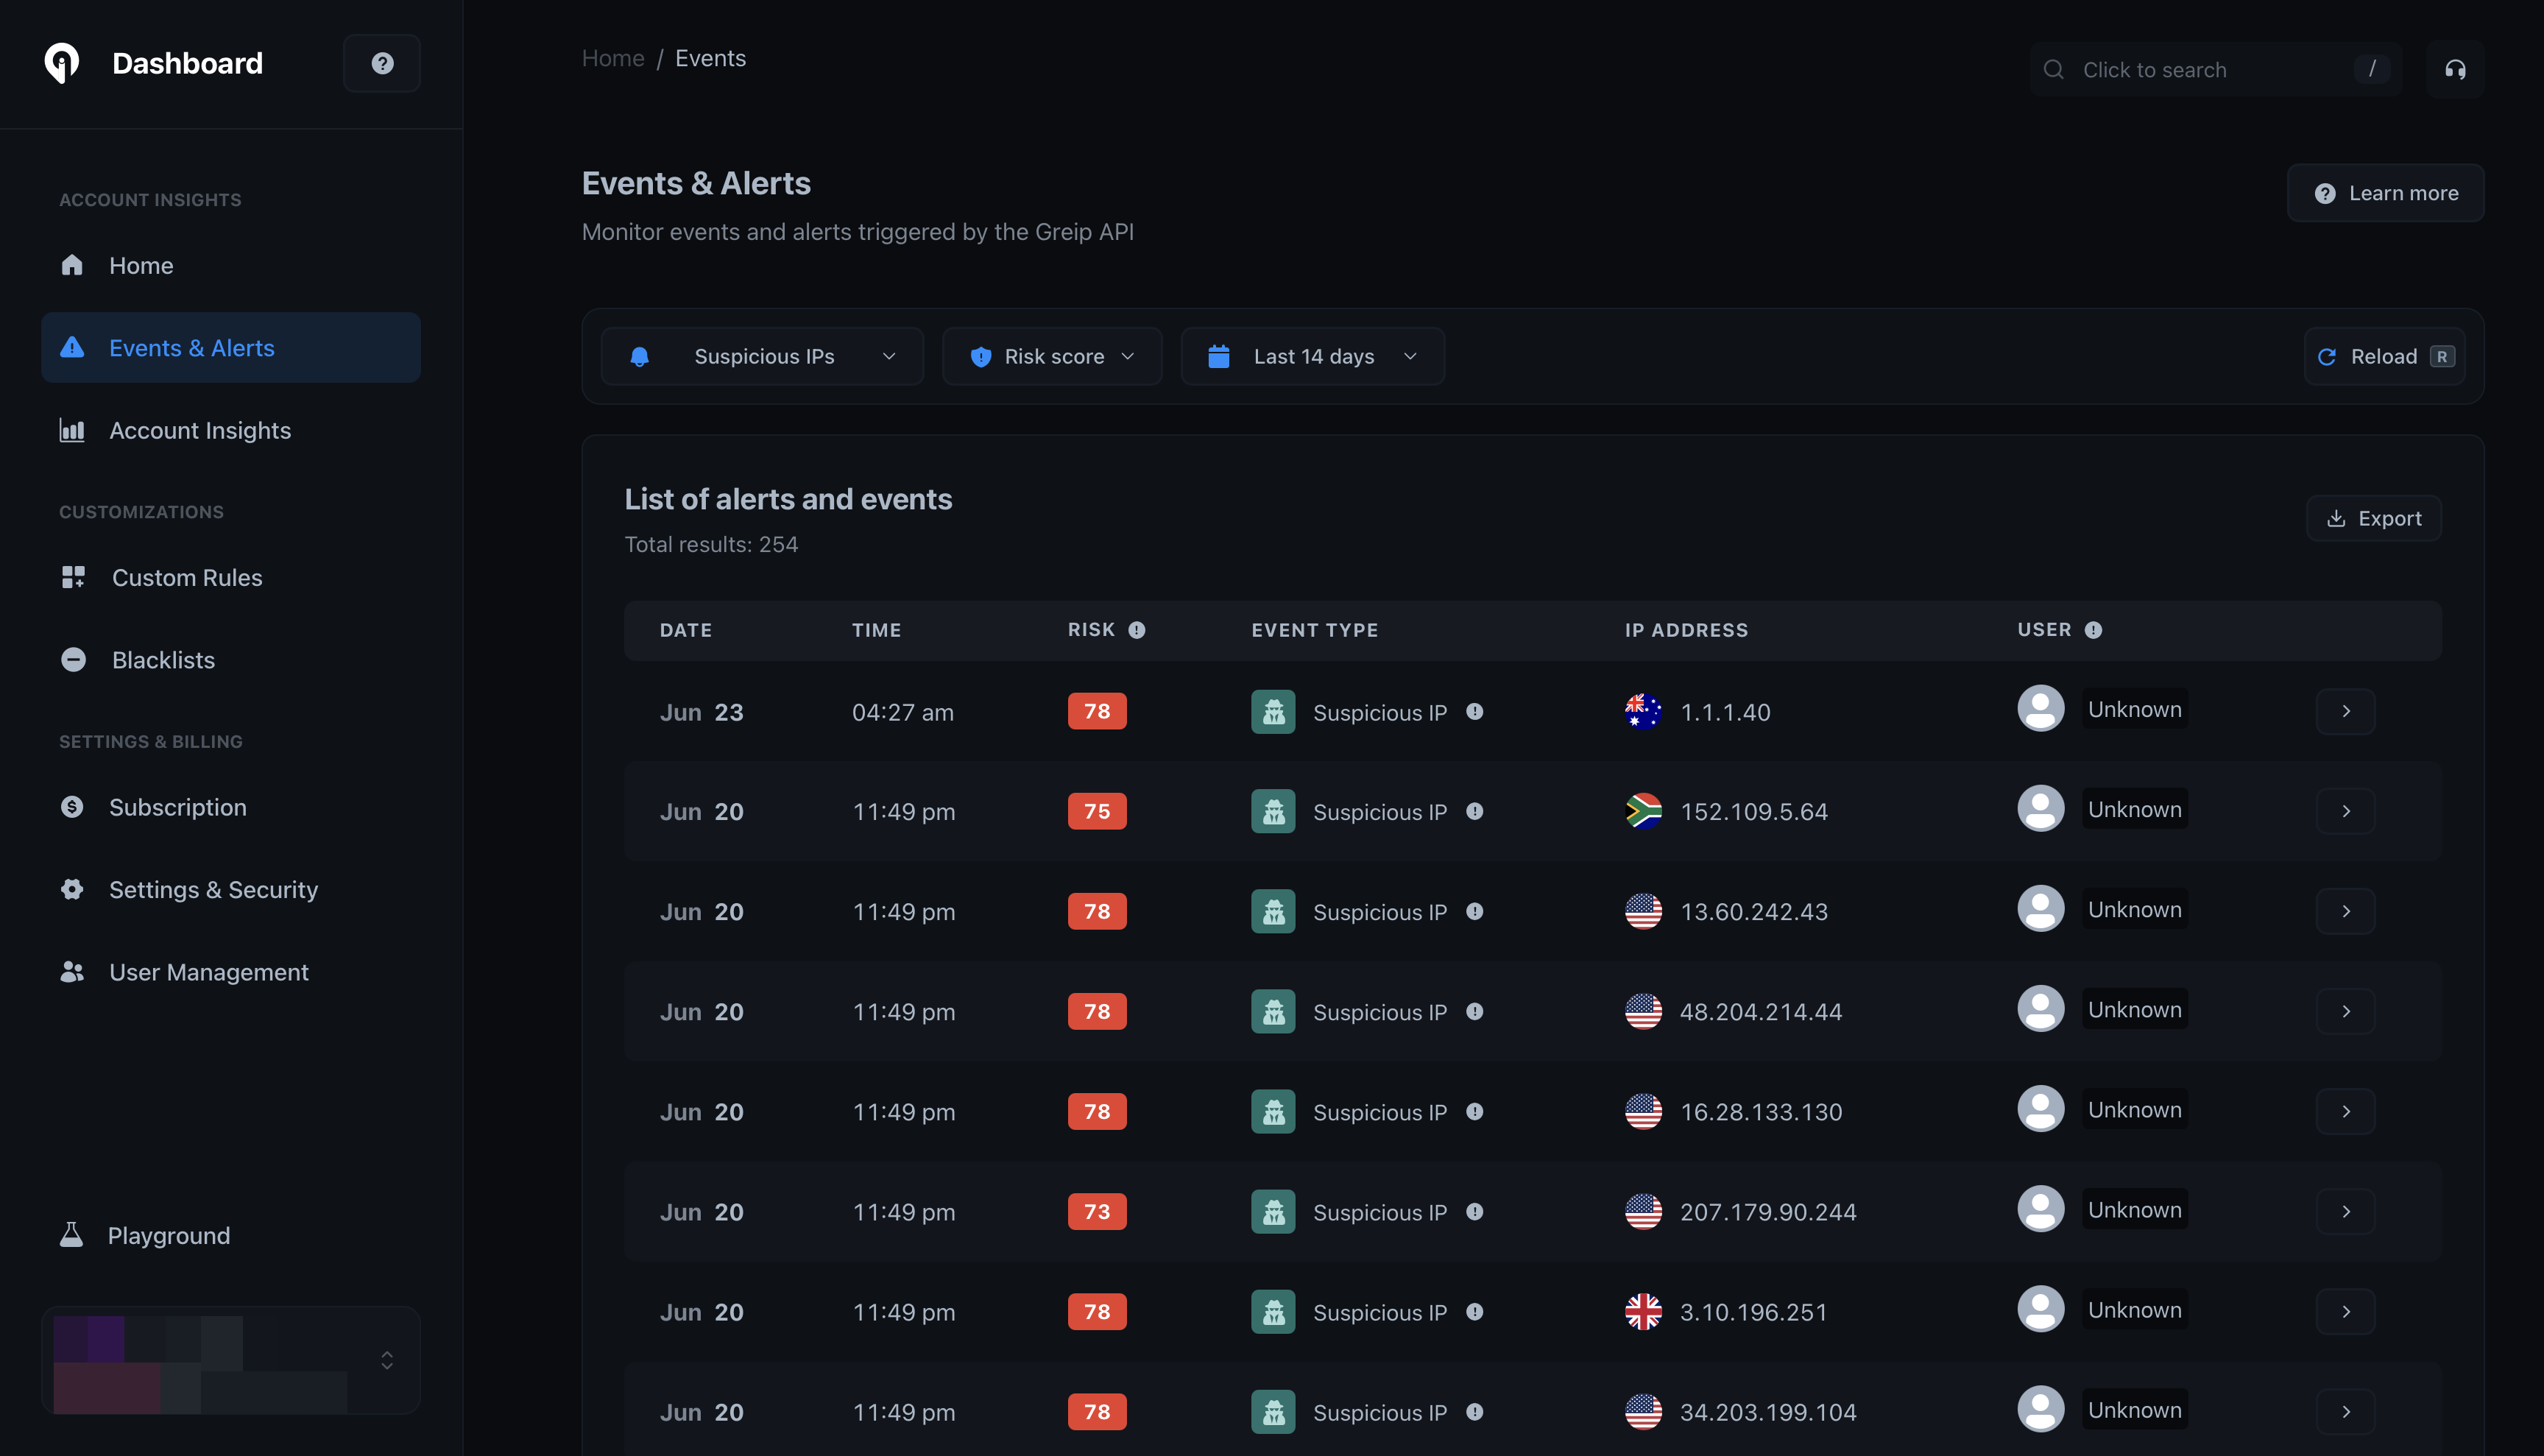Click the Home breadcrumb link
Viewport: 2544px width, 1456px height.
[613, 58]
